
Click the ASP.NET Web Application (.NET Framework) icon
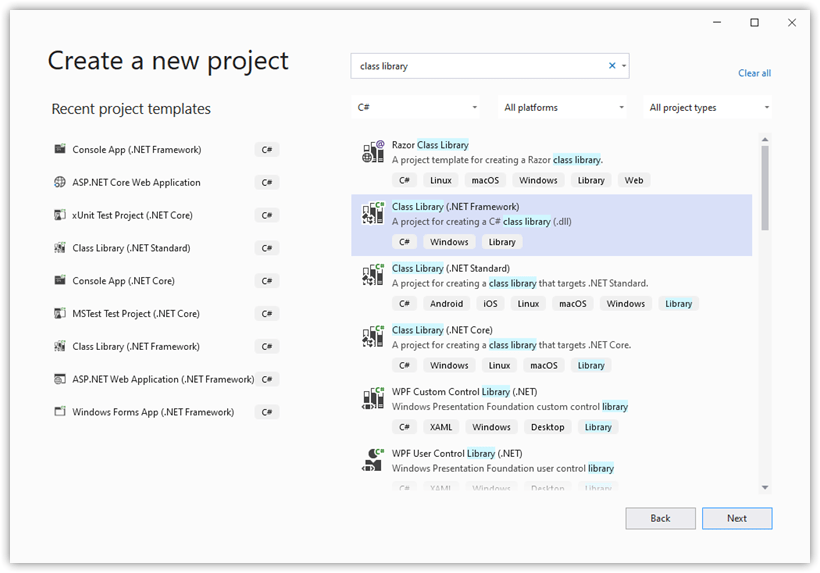point(60,379)
